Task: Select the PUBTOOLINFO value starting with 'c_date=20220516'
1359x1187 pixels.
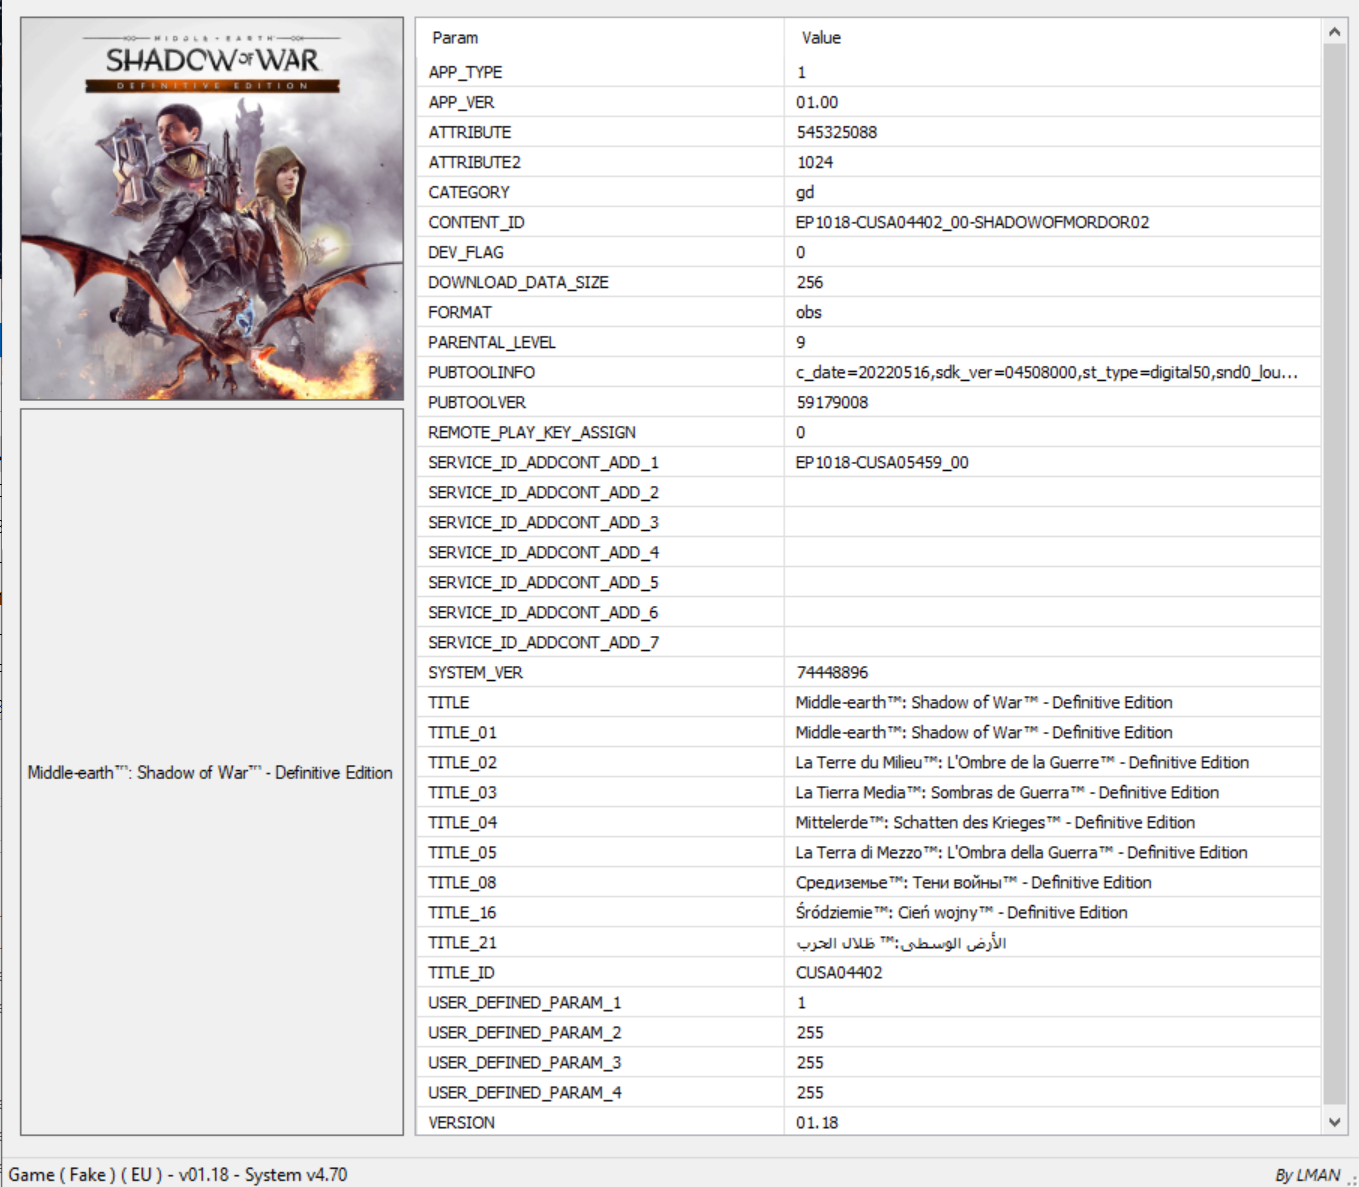Action: (x=1047, y=372)
